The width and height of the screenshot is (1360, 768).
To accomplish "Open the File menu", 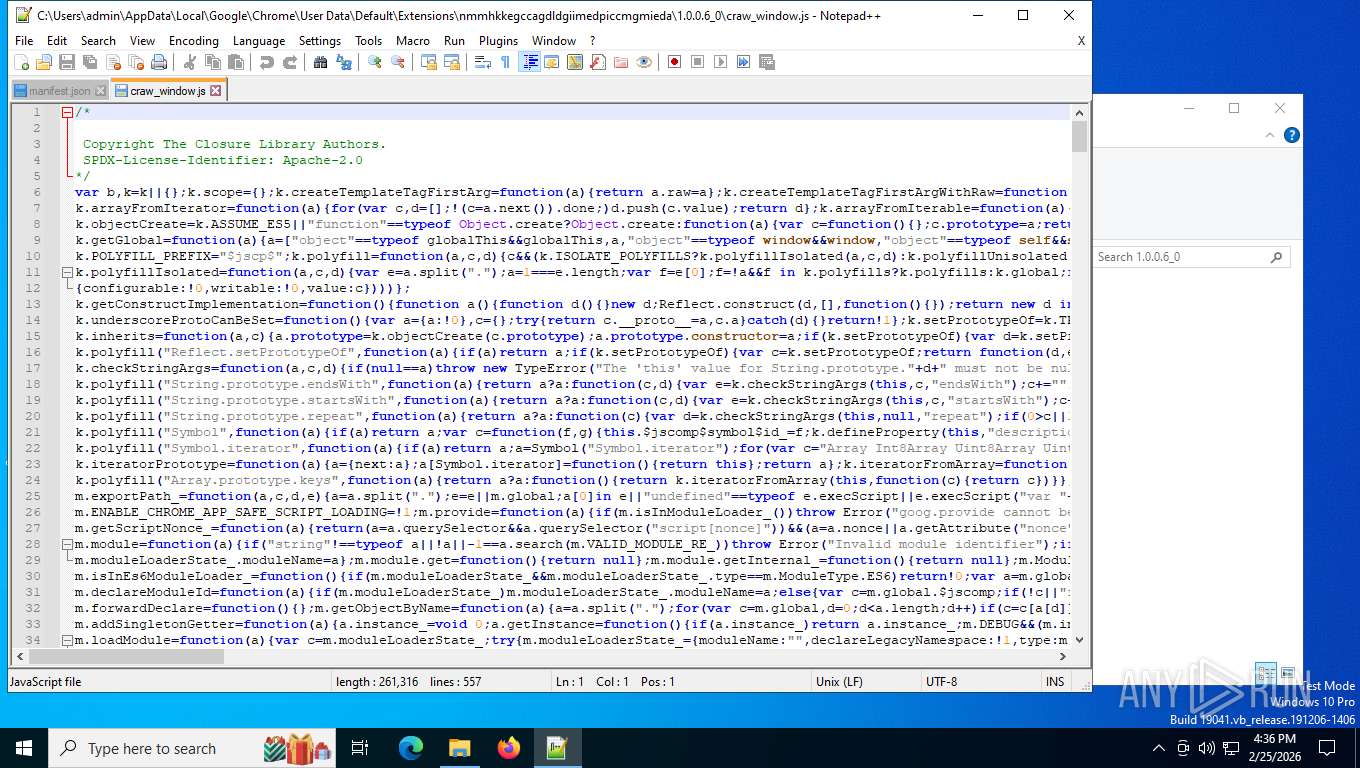I will coord(24,41).
